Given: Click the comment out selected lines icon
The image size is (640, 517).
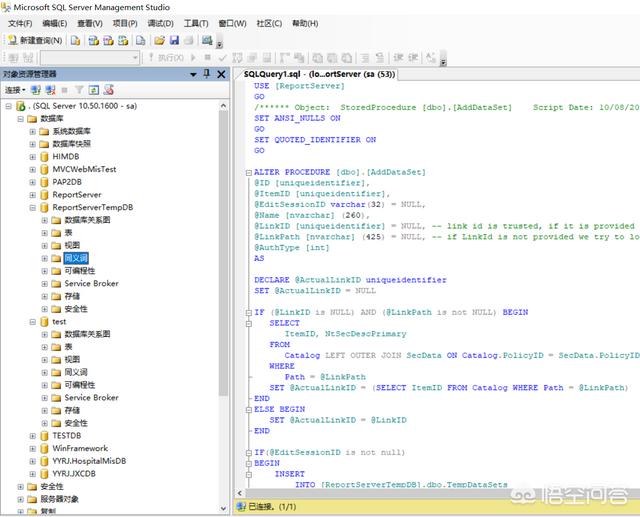Looking at the screenshot, I should point(366,58).
